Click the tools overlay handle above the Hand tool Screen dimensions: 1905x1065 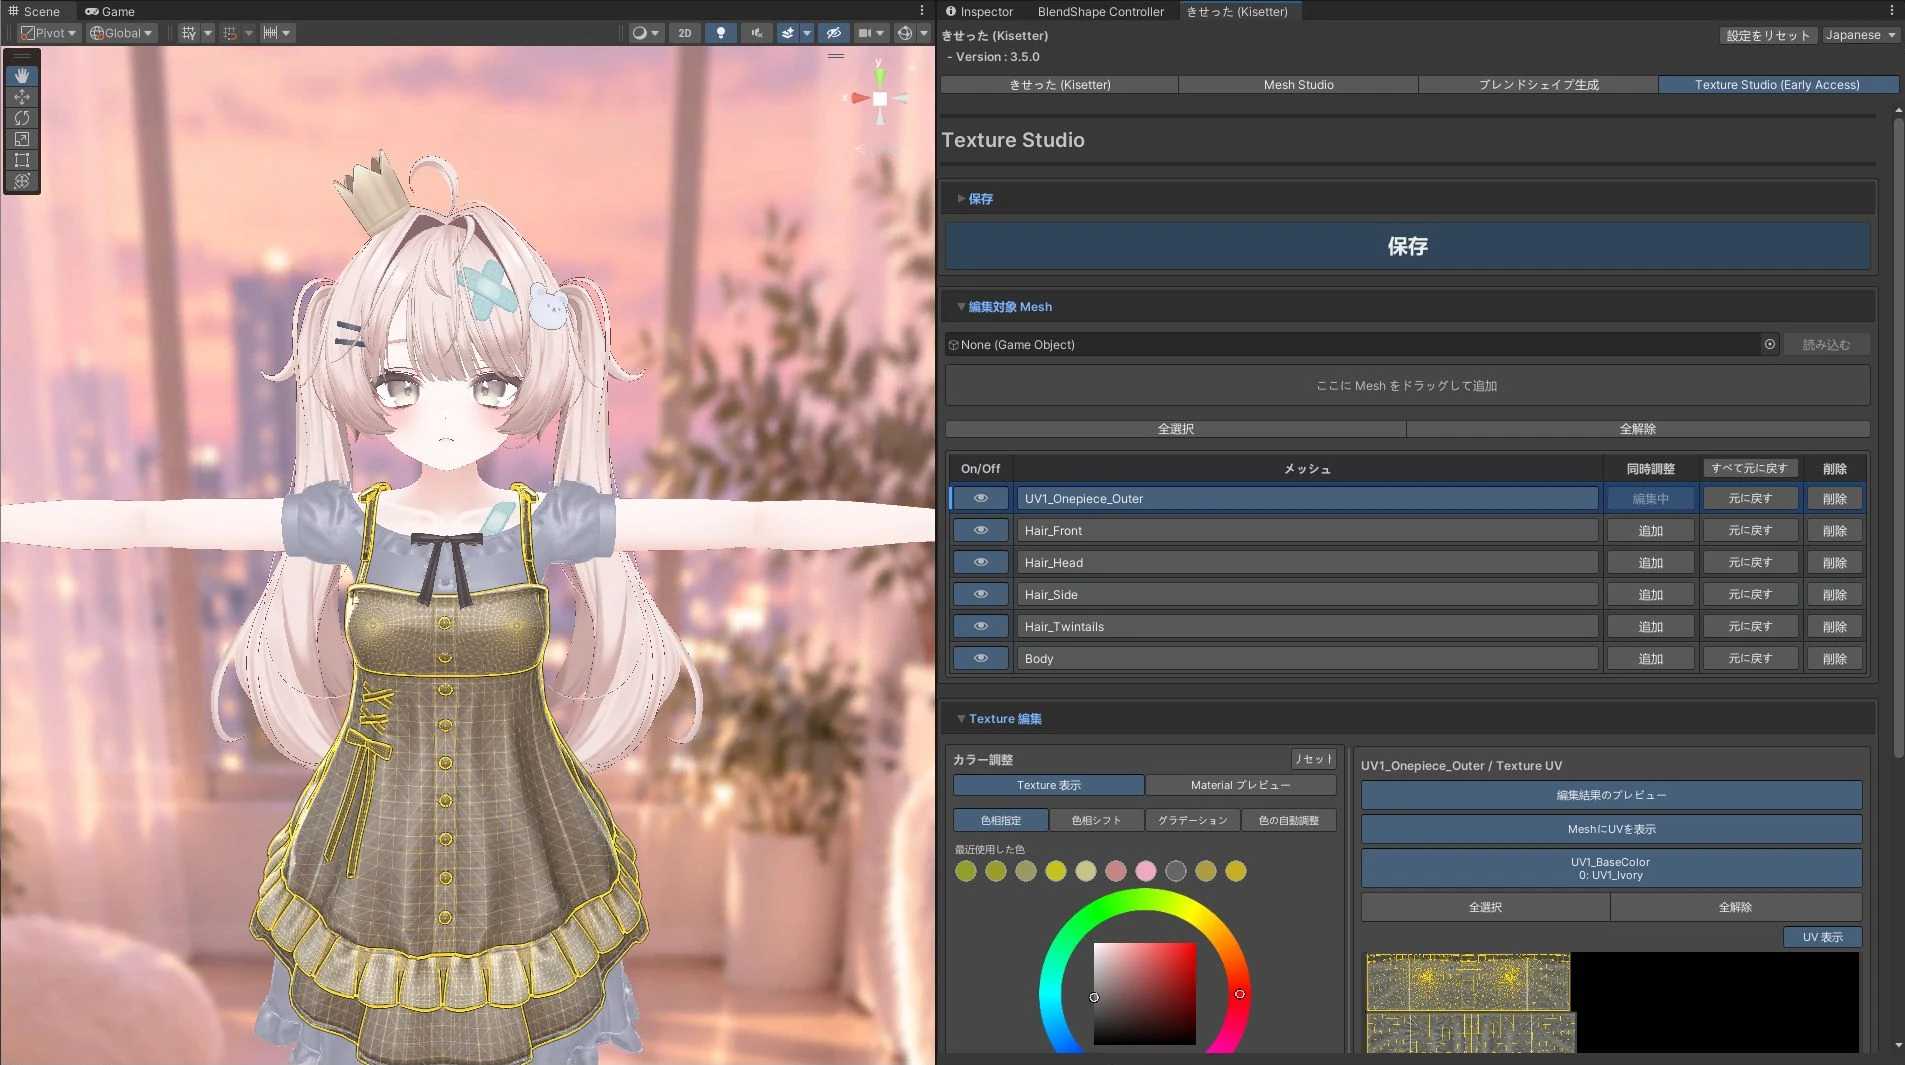pos(22,56)
